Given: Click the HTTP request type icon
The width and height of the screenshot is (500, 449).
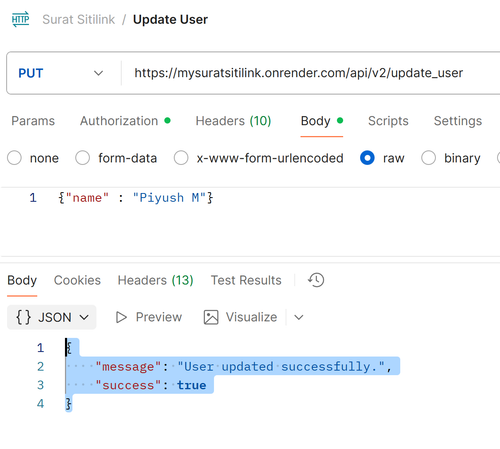Looking at the screenshot, I should (x=21, y=19).
